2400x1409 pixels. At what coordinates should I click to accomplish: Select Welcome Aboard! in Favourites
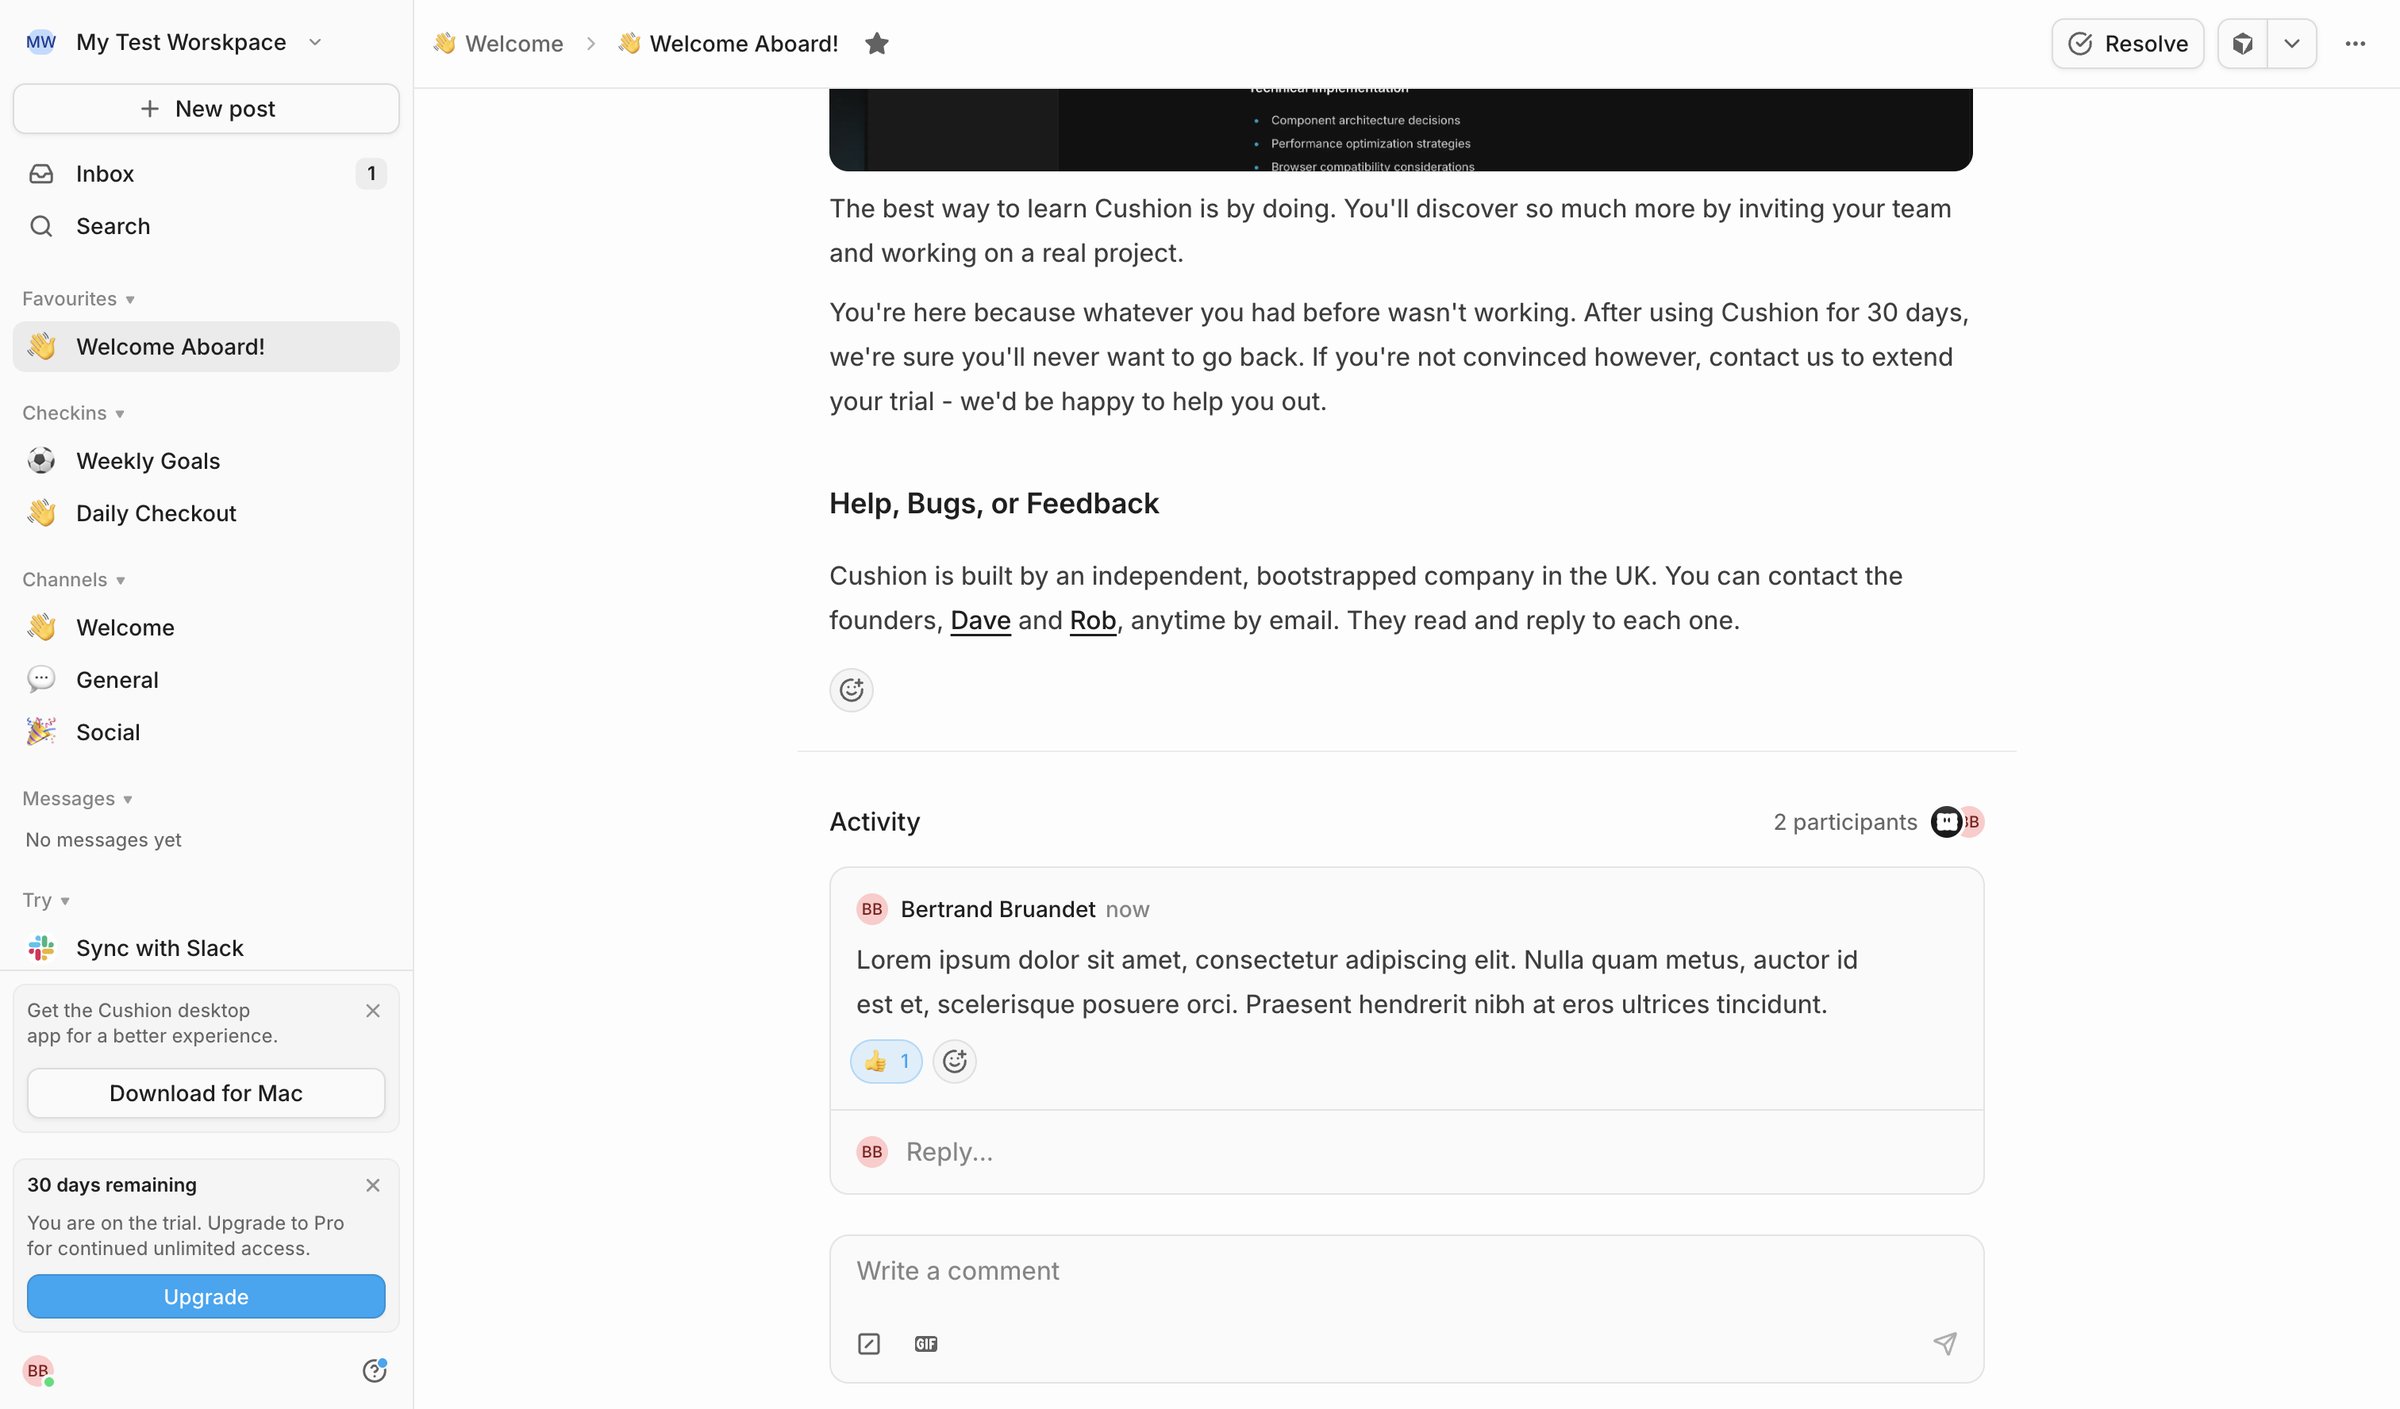pos(206,347)
